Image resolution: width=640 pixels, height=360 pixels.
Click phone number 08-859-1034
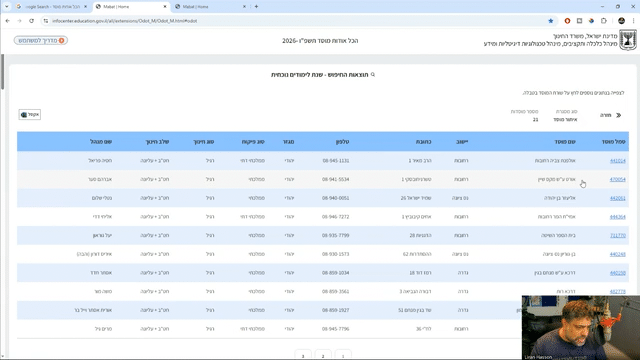click(x=336, y=273)
